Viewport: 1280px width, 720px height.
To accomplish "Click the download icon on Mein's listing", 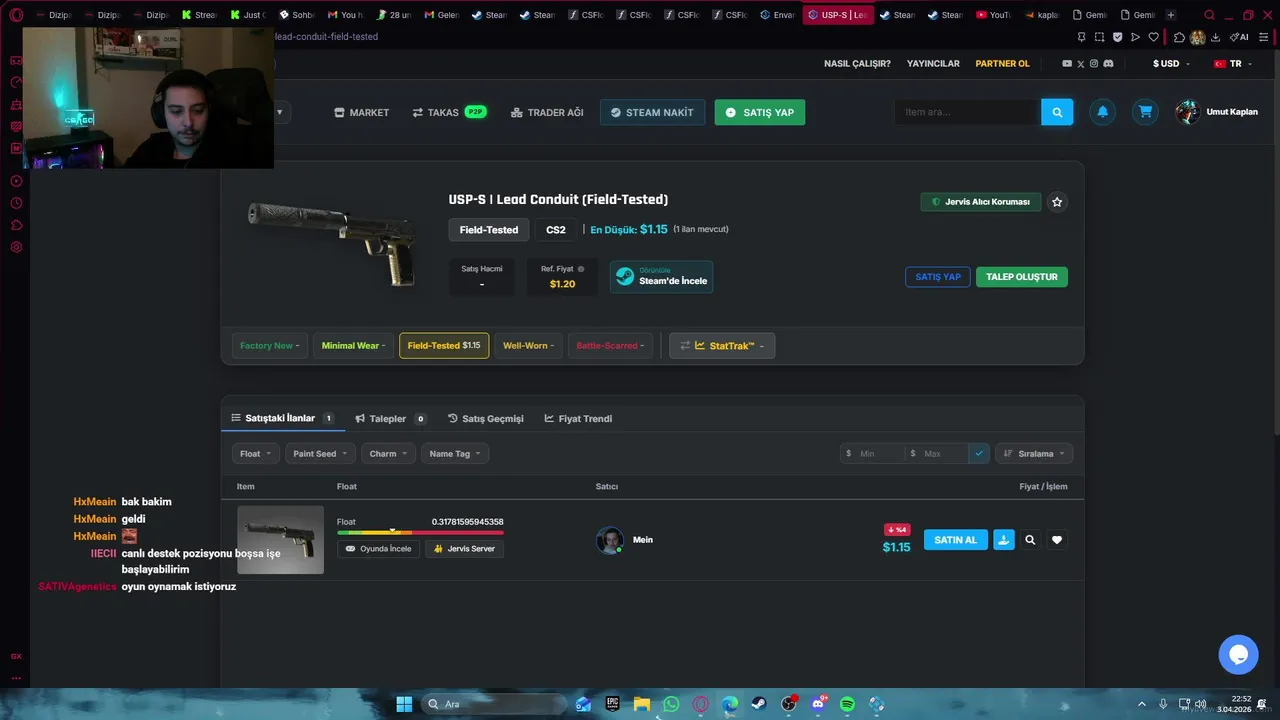I will 1003,540.
